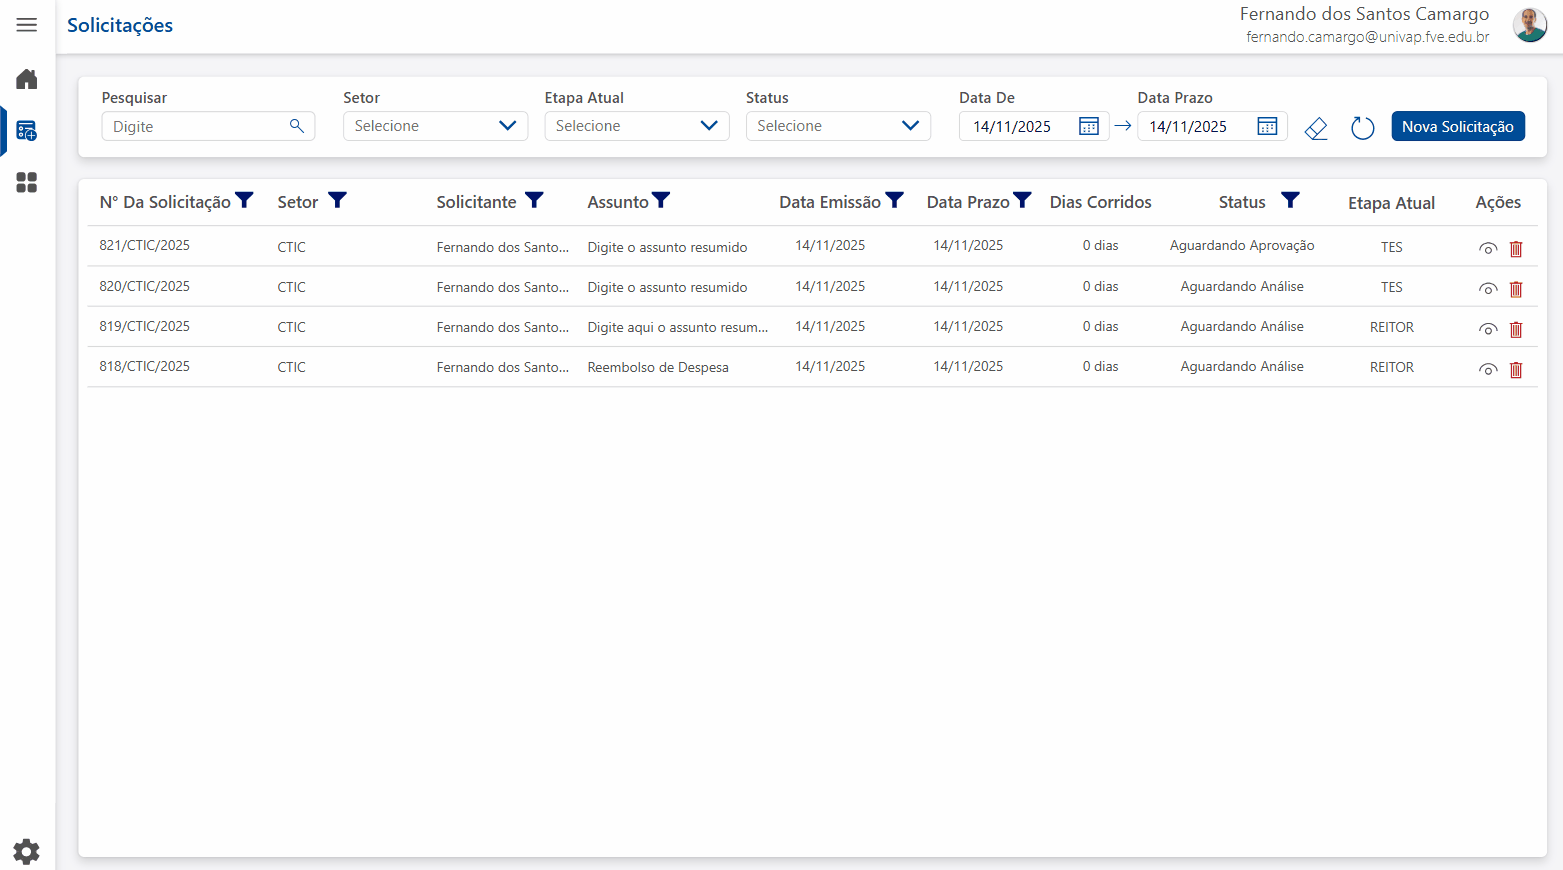
Task: Expand the Setor dropdown
Action: (435, 126)
